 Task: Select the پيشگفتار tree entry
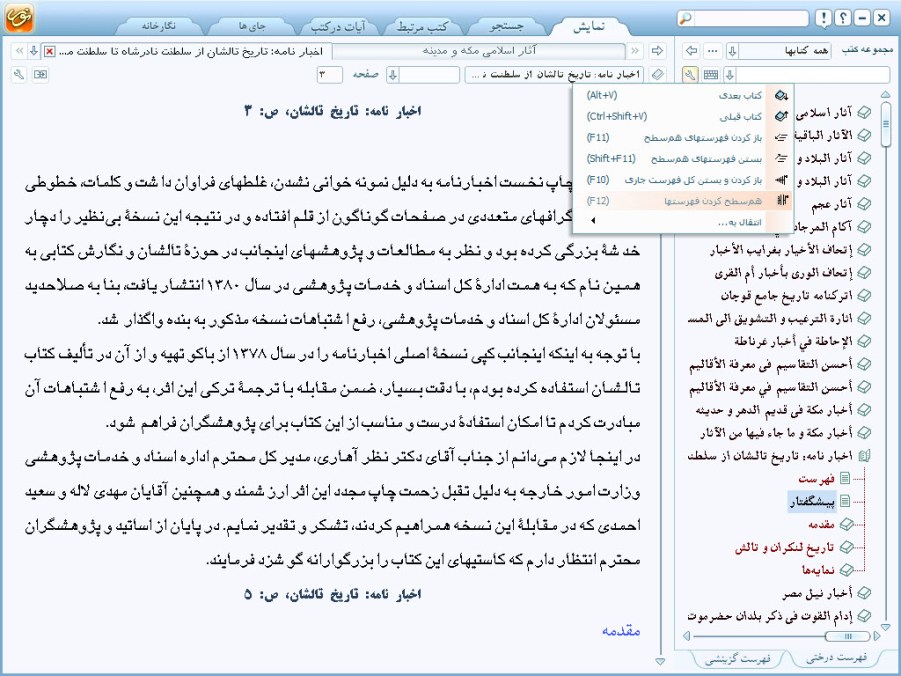pos(811,502)
